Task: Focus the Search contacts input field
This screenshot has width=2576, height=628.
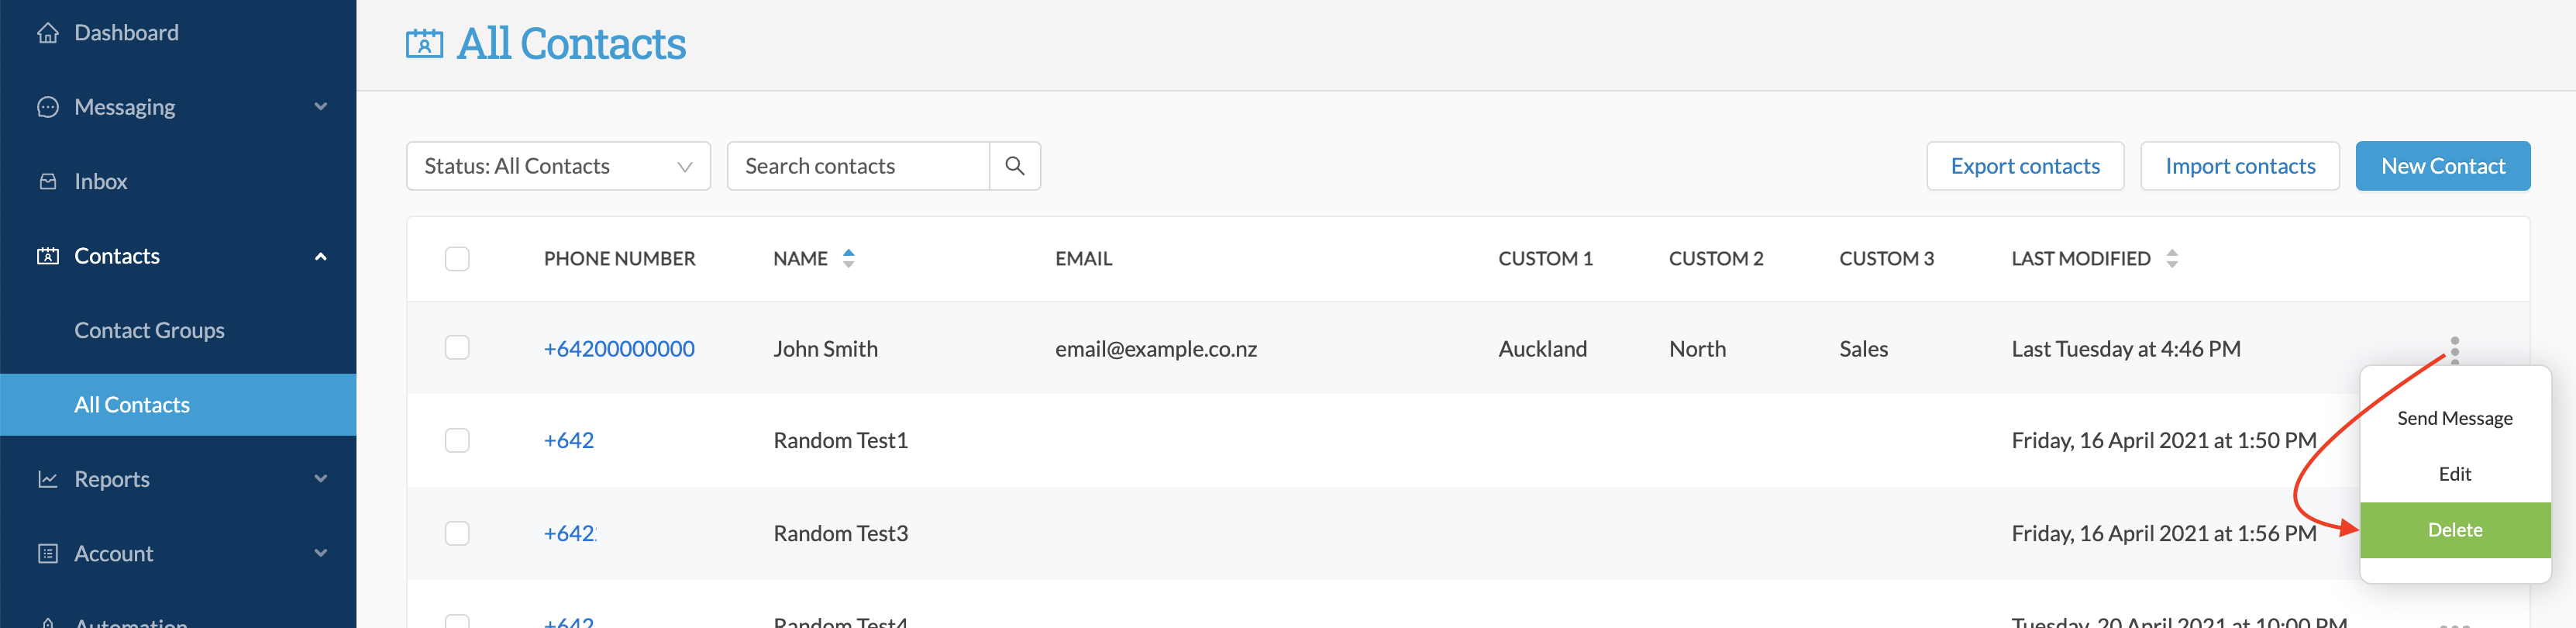Action: pyautogui.click(x=858, y=166)
